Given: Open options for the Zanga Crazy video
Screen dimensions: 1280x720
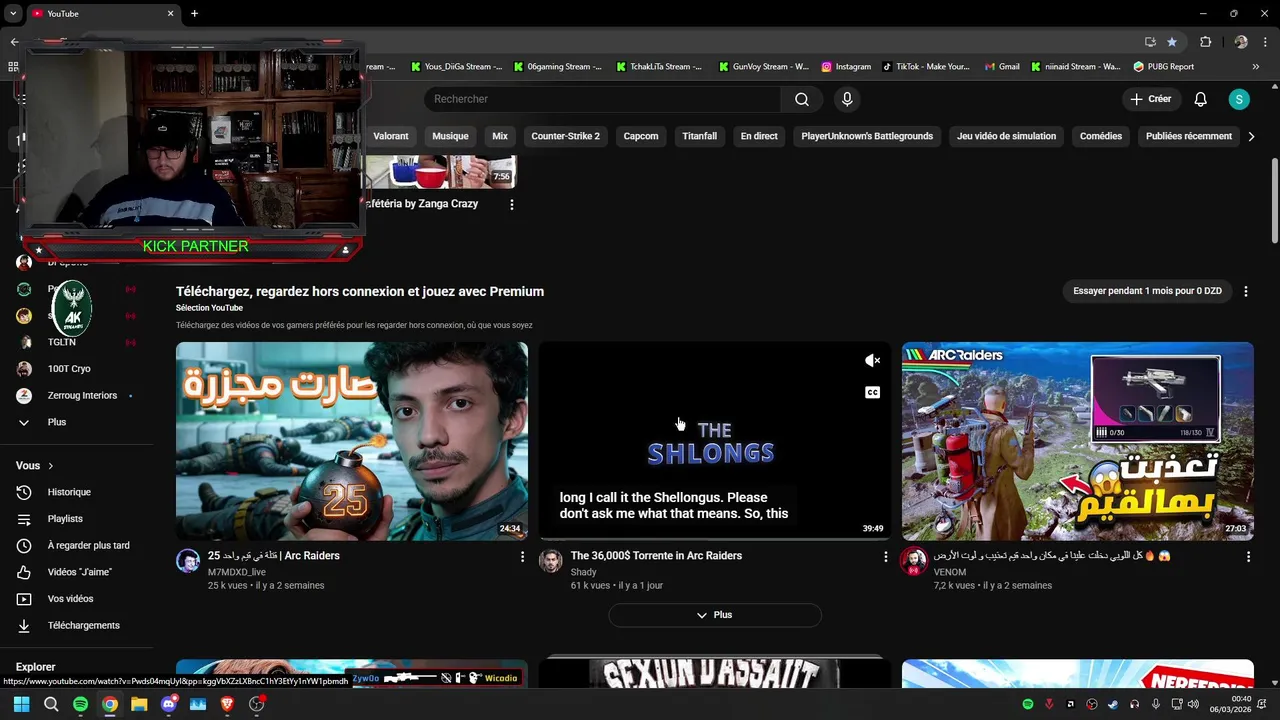Looking at the screenshot, I should click(512, 204).
